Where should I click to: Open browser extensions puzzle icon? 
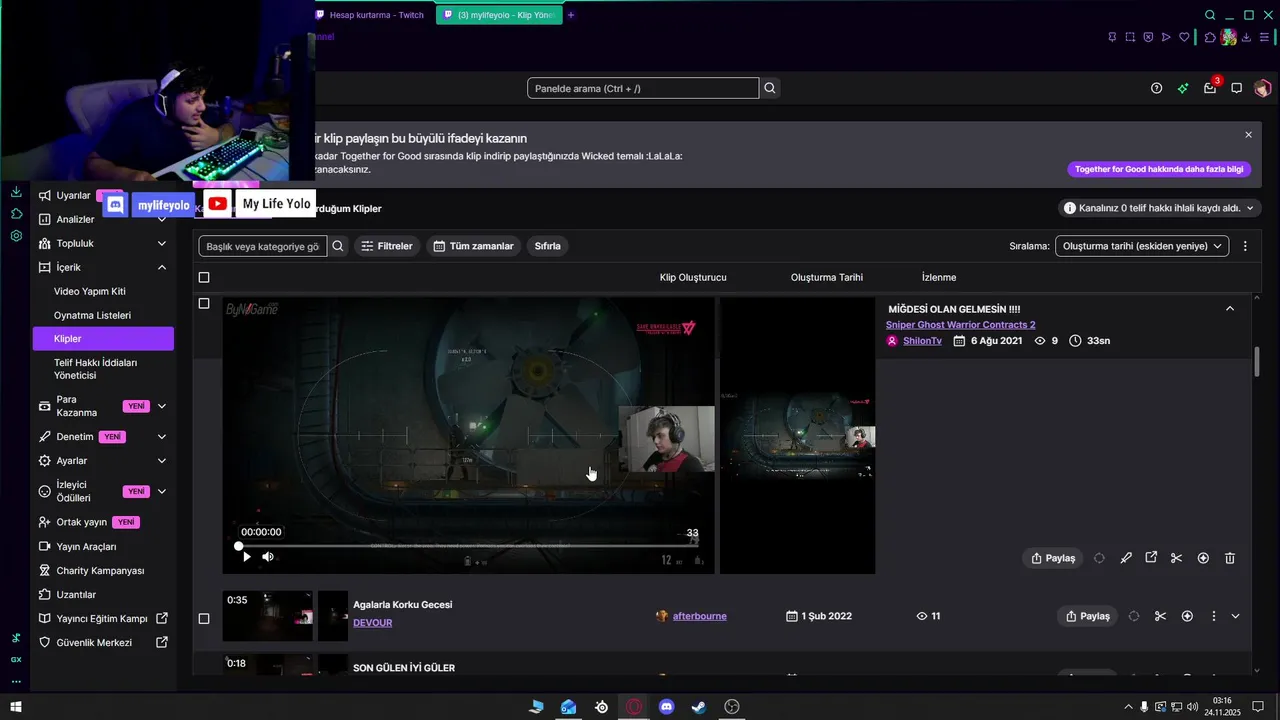[1210, 37]
